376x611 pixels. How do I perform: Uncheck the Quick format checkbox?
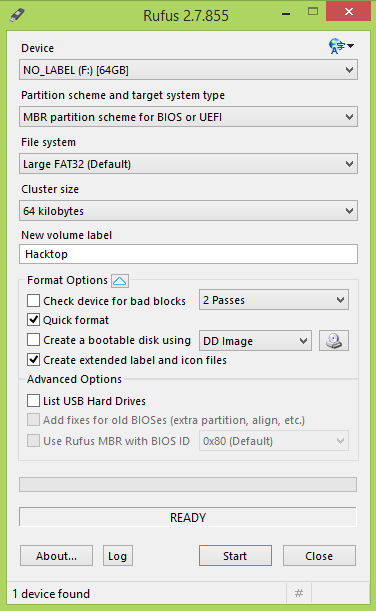tap(34, 320)
